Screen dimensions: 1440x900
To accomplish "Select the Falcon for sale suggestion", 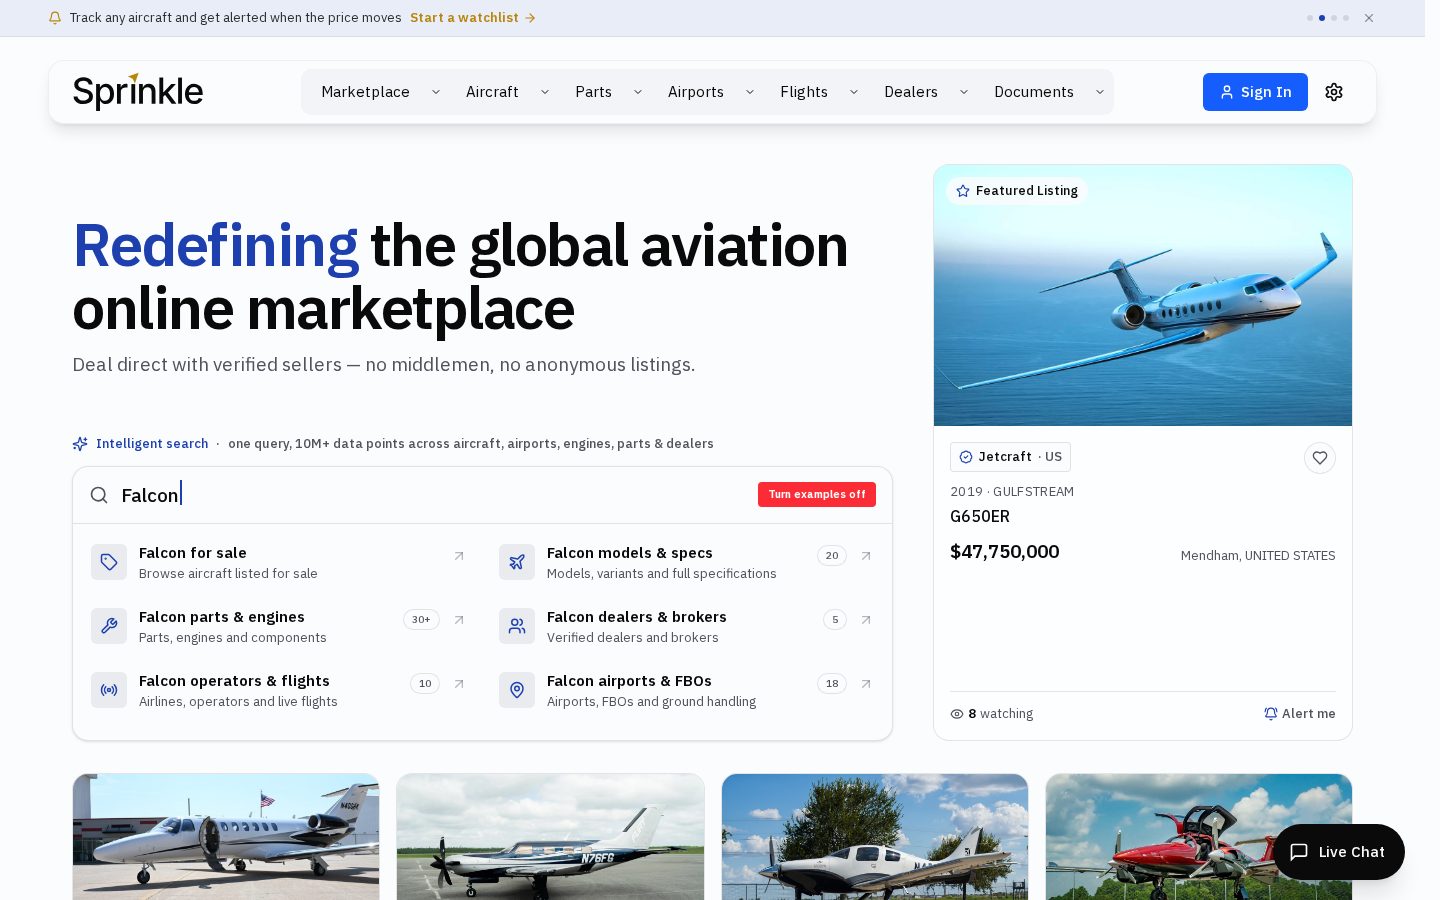I will tap(278, 562).
